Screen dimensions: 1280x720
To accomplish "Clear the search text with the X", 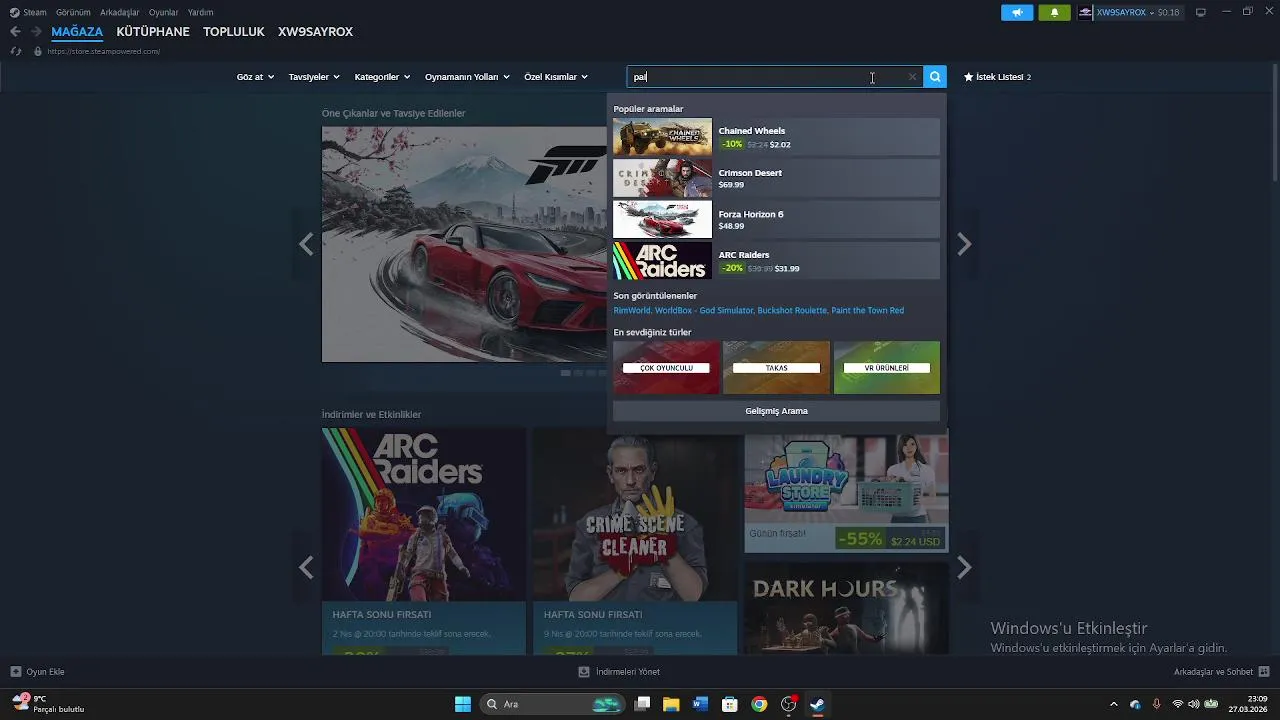I will [912, 77].
